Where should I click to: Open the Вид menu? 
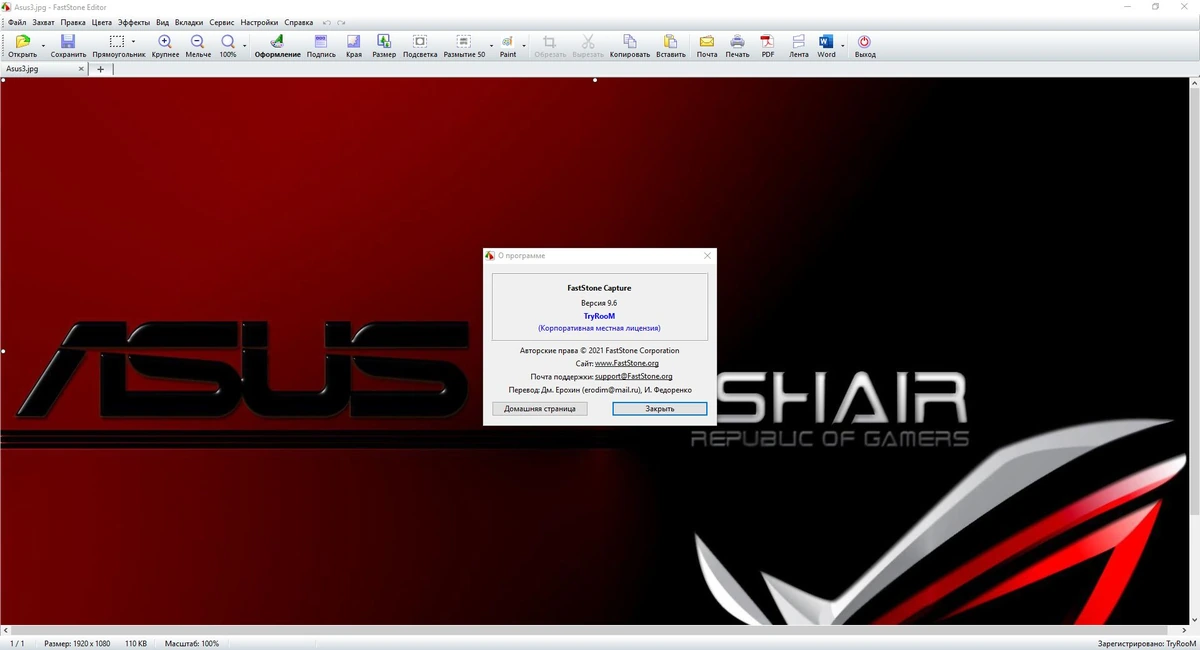(163, 22)
